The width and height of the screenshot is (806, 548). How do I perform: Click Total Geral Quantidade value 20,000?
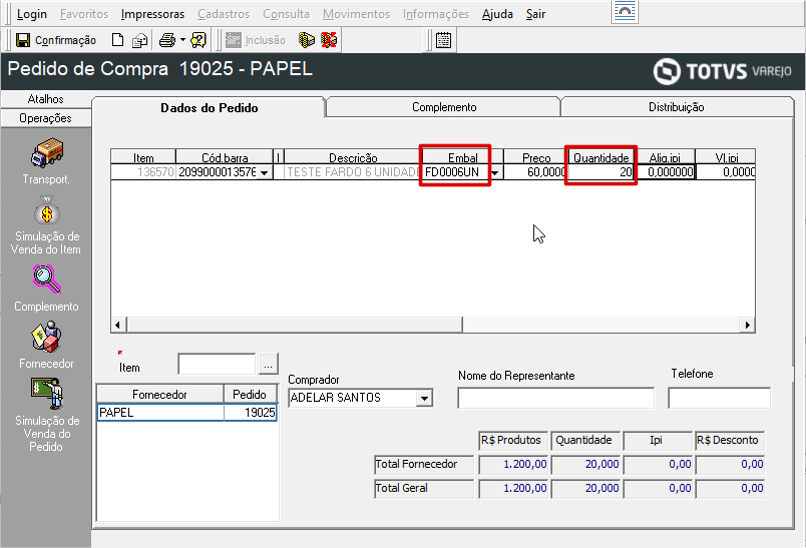(585, 488)
